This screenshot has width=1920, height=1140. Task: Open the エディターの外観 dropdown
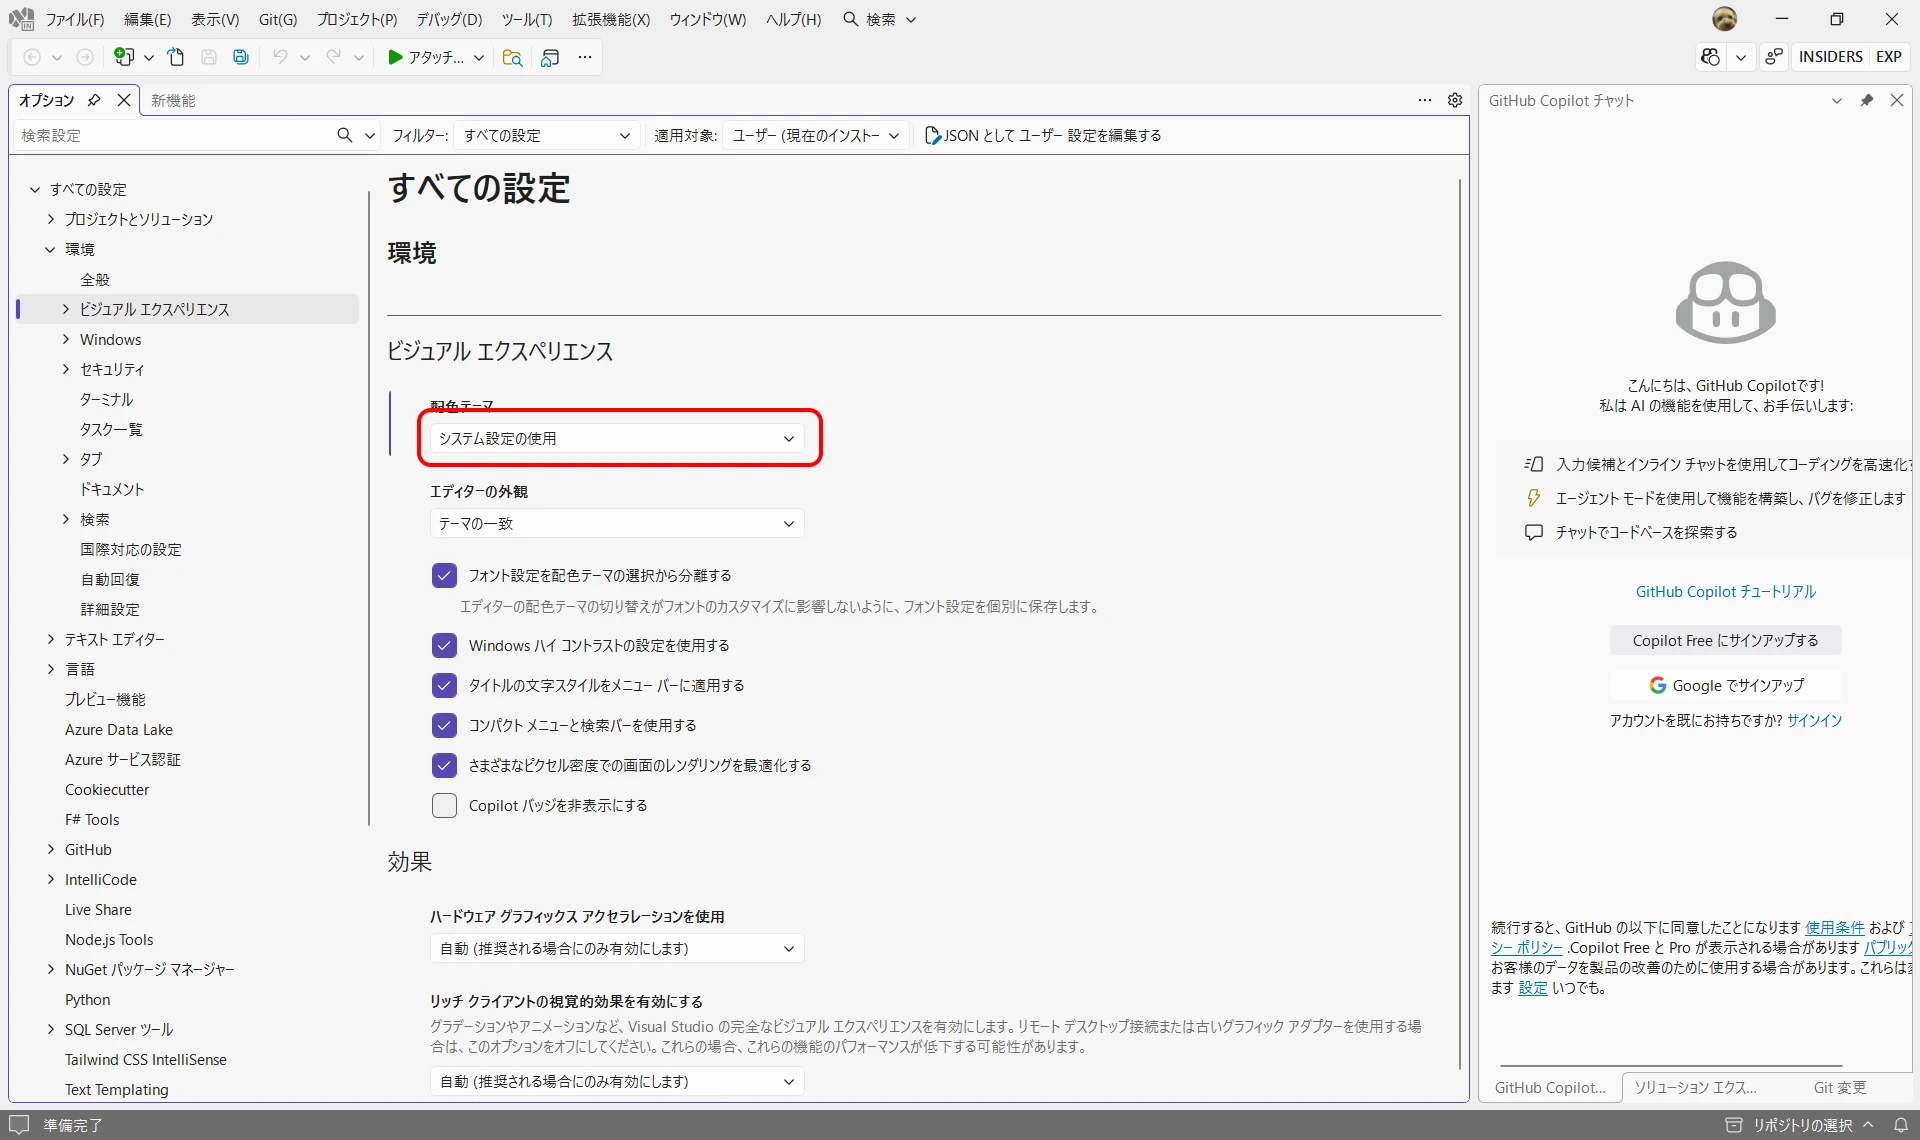(616, 523)
